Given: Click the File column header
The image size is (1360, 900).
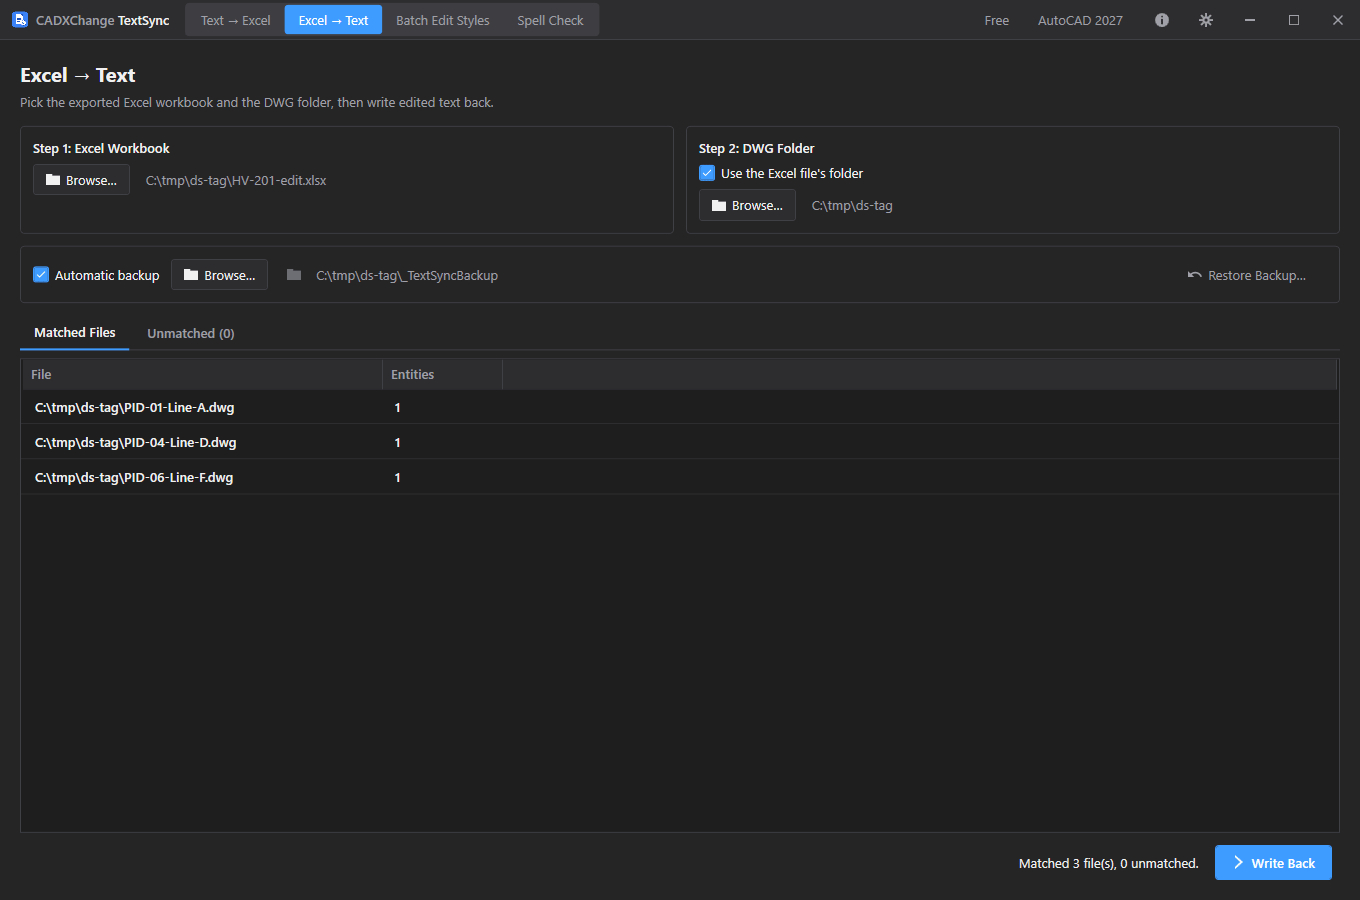Looking at the screenshot, I should click(x=202, y=374).
